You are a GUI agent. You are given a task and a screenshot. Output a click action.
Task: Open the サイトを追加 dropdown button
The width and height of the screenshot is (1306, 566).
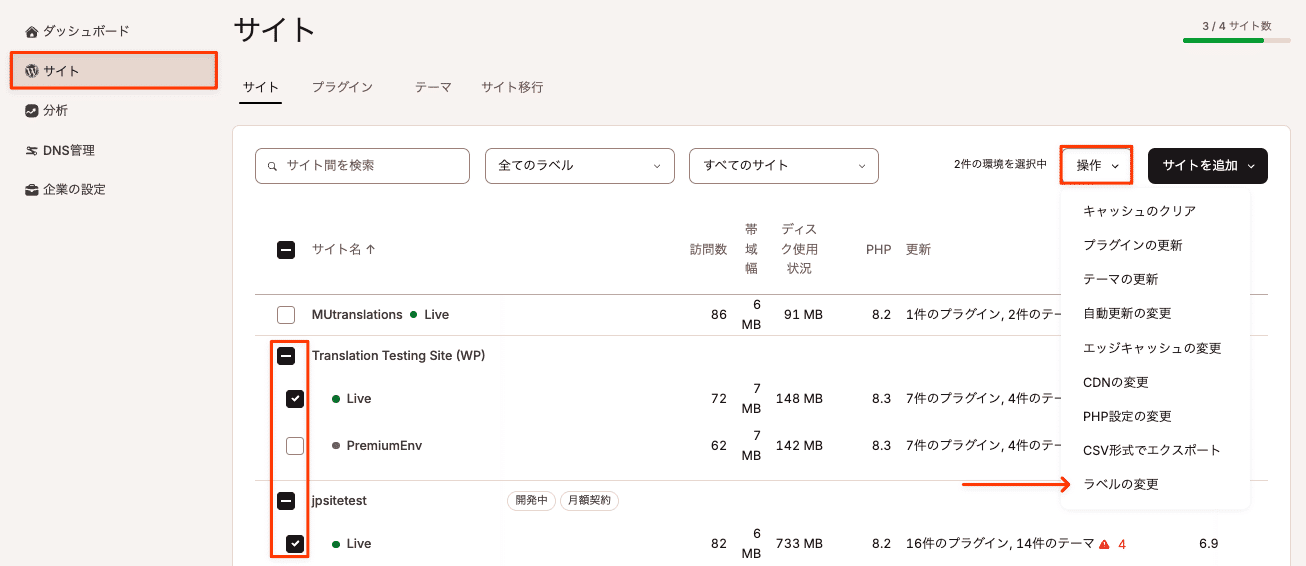click(x=1207, y=166)
